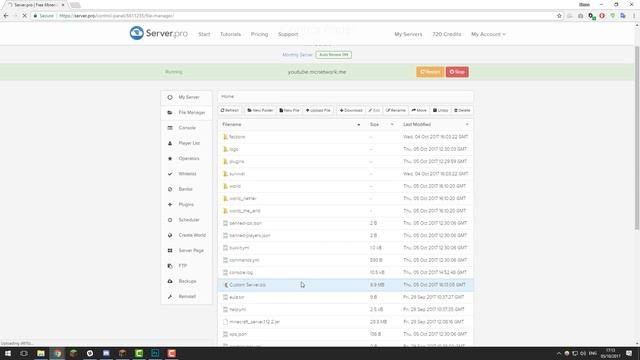Click the Upload File button

pos(318,110)
